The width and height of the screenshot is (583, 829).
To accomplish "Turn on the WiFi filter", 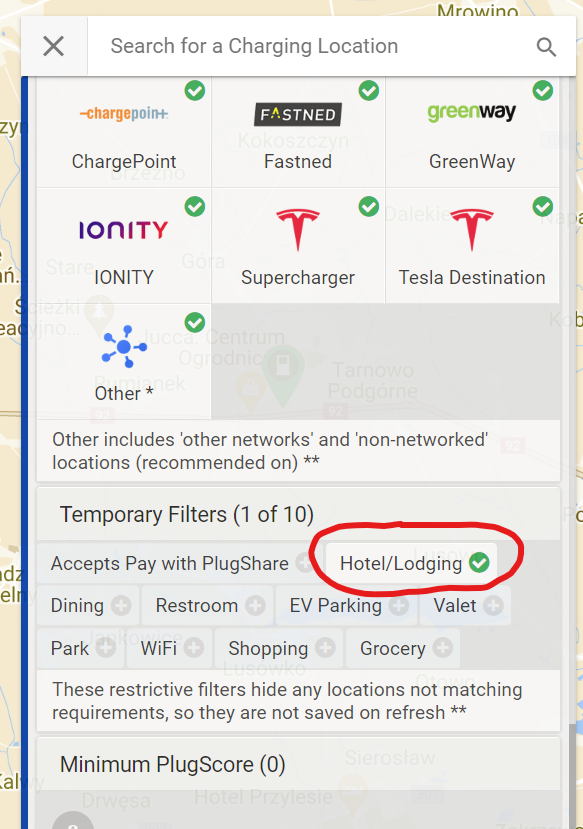I will coord(170,648).
